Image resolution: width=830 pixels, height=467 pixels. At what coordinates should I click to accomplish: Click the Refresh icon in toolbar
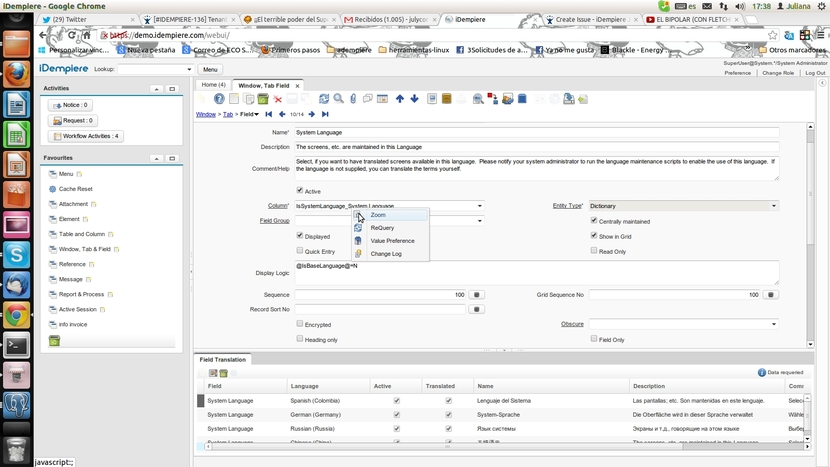tap(324, 99)
